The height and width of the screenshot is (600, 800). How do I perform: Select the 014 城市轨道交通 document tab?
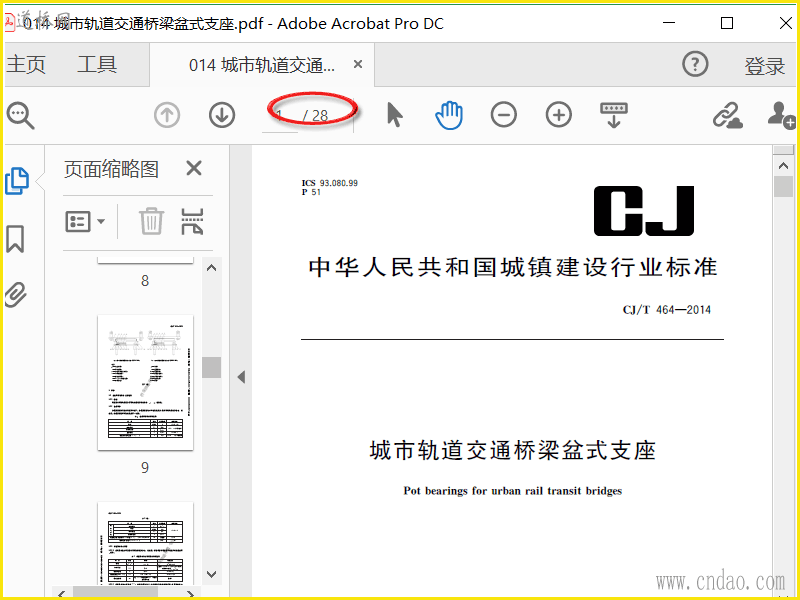(262, 65)
